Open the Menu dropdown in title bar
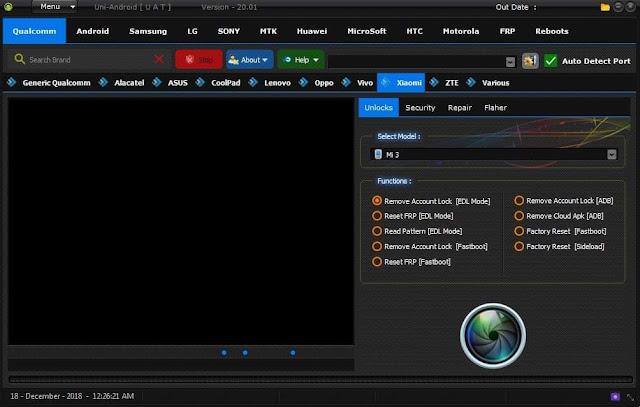640x407 pixels. 55,7
